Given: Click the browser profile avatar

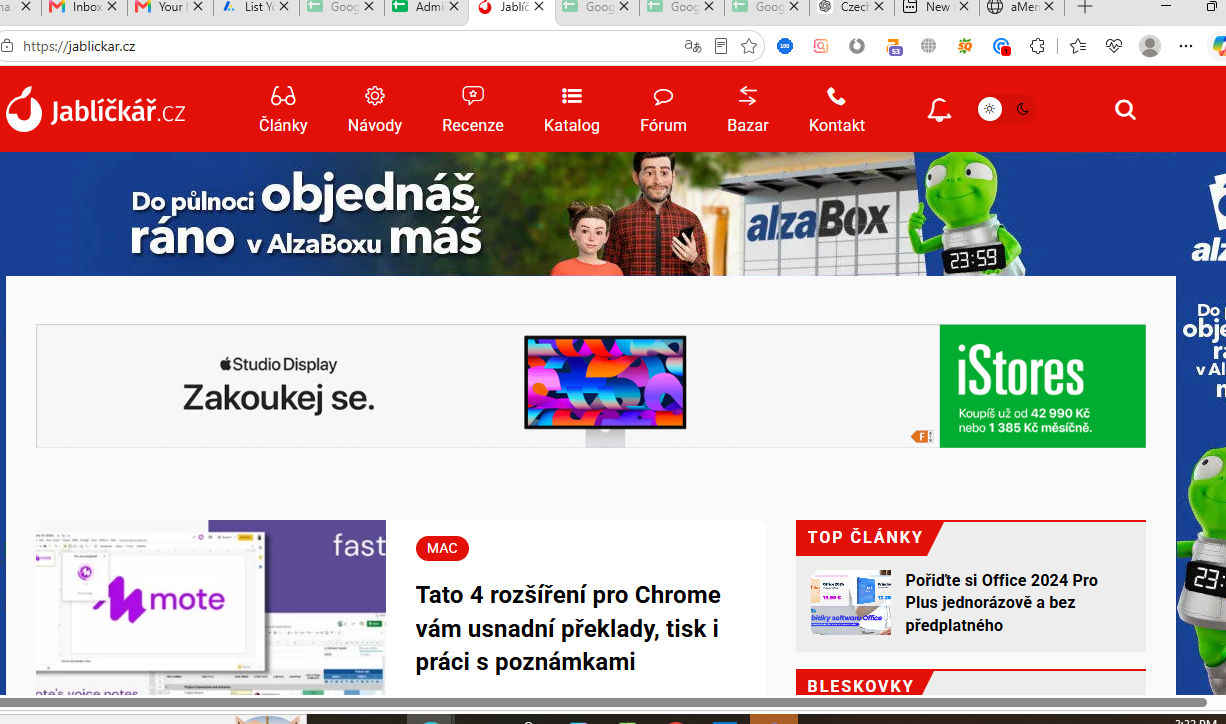Looking at the screenshot, I should [x=1150, y=46].
